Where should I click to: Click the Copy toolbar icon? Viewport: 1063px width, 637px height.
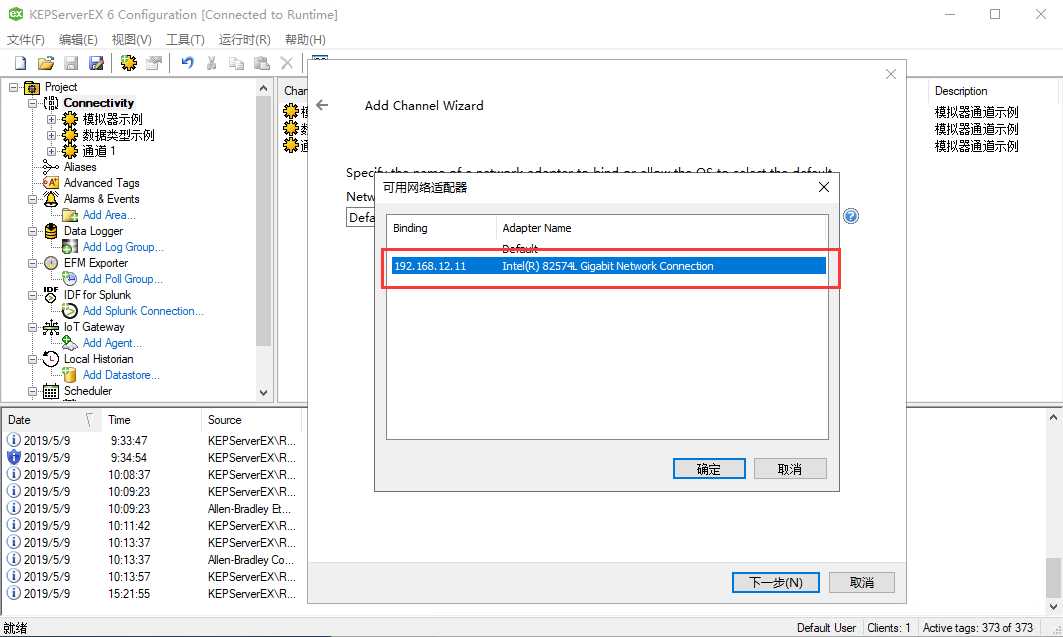click(x=236, y=63)
